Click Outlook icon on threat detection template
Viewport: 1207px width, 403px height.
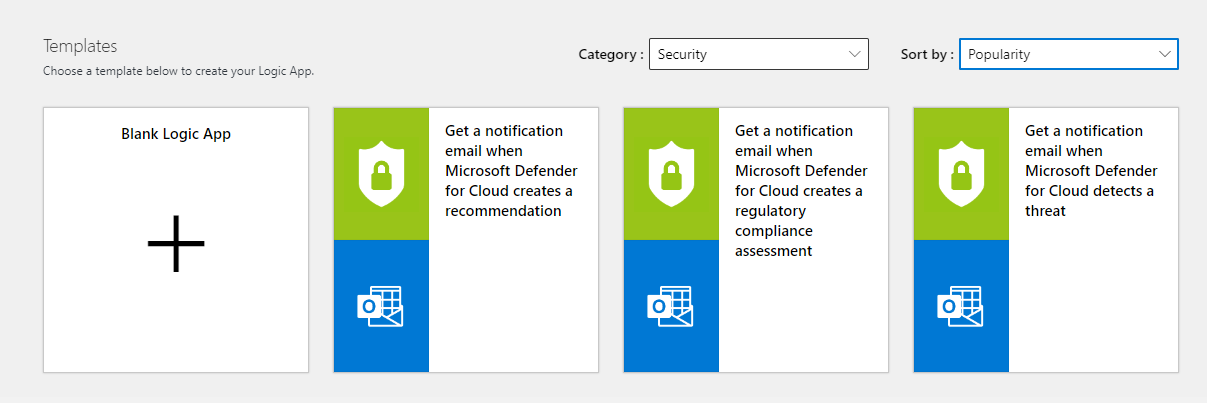960,306
